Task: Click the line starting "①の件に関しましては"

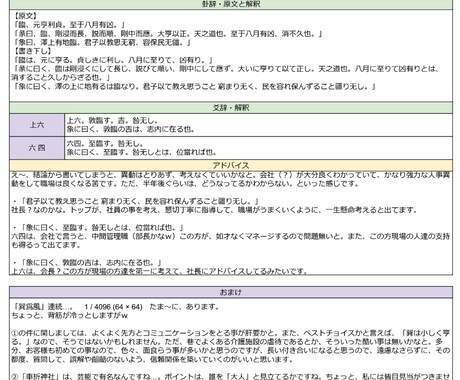Action: pyautogui.click(x=231, y=333)
